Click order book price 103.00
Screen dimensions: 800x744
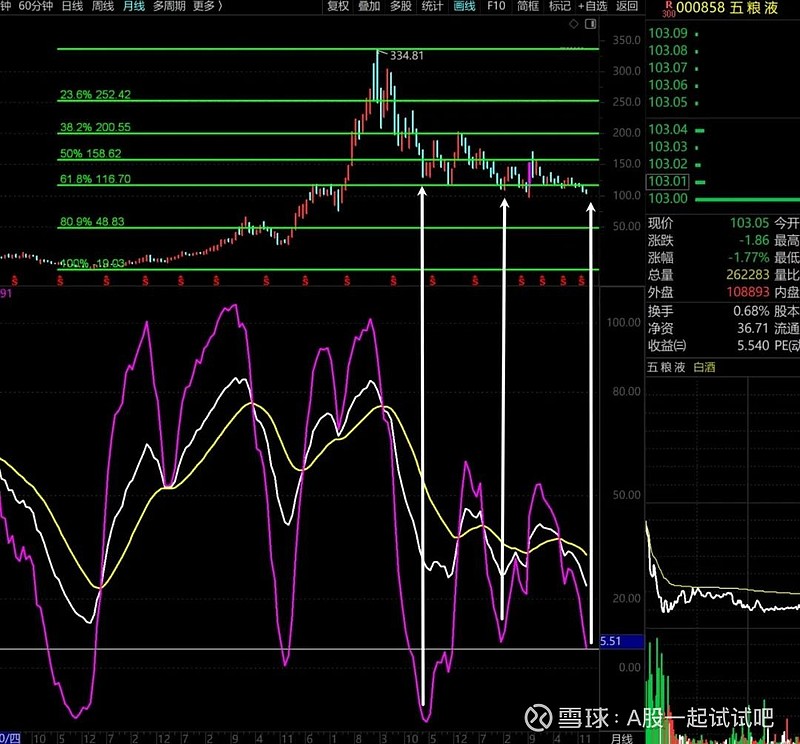668,199
